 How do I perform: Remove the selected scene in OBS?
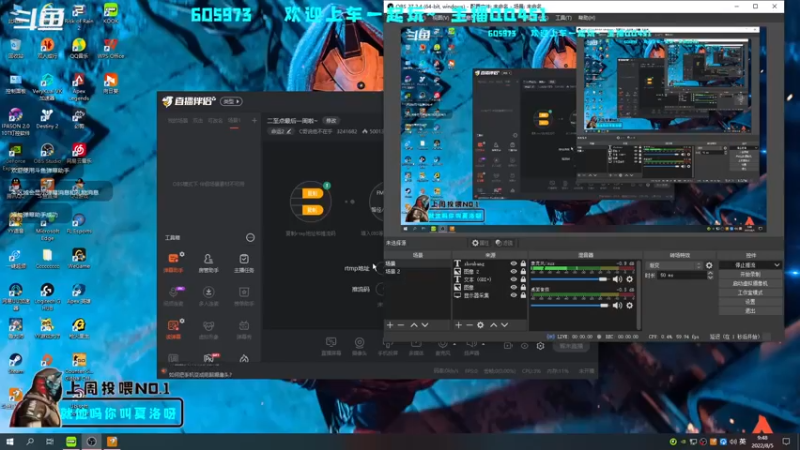coord(401,325)
